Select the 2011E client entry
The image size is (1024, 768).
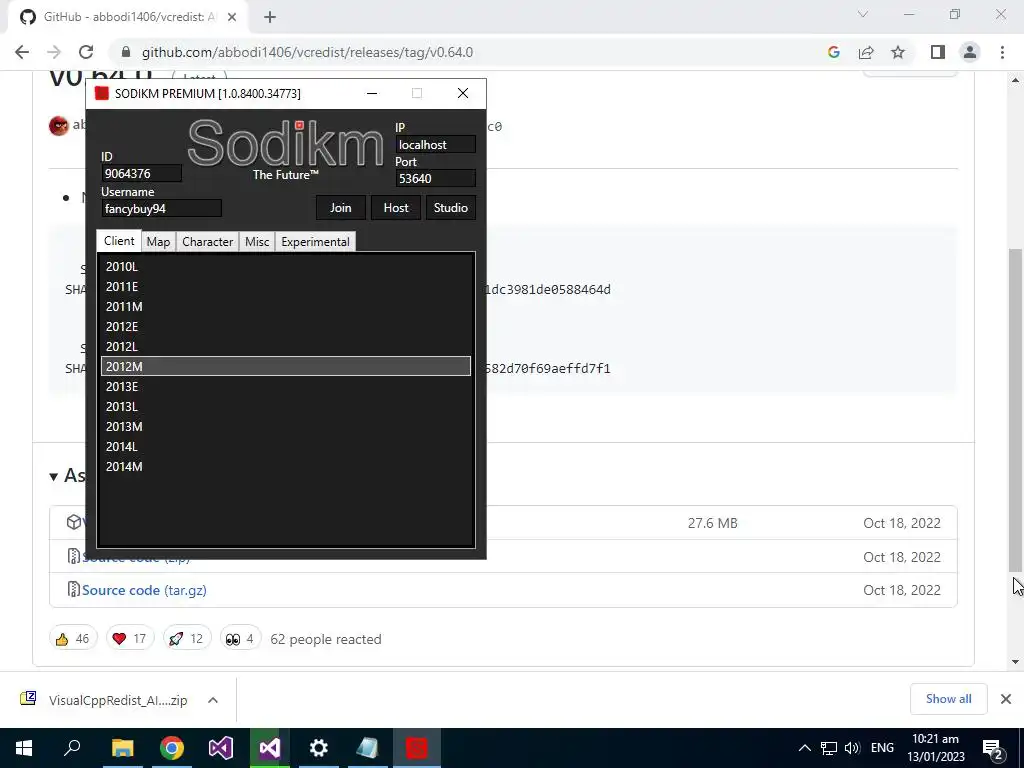[286, 287]
